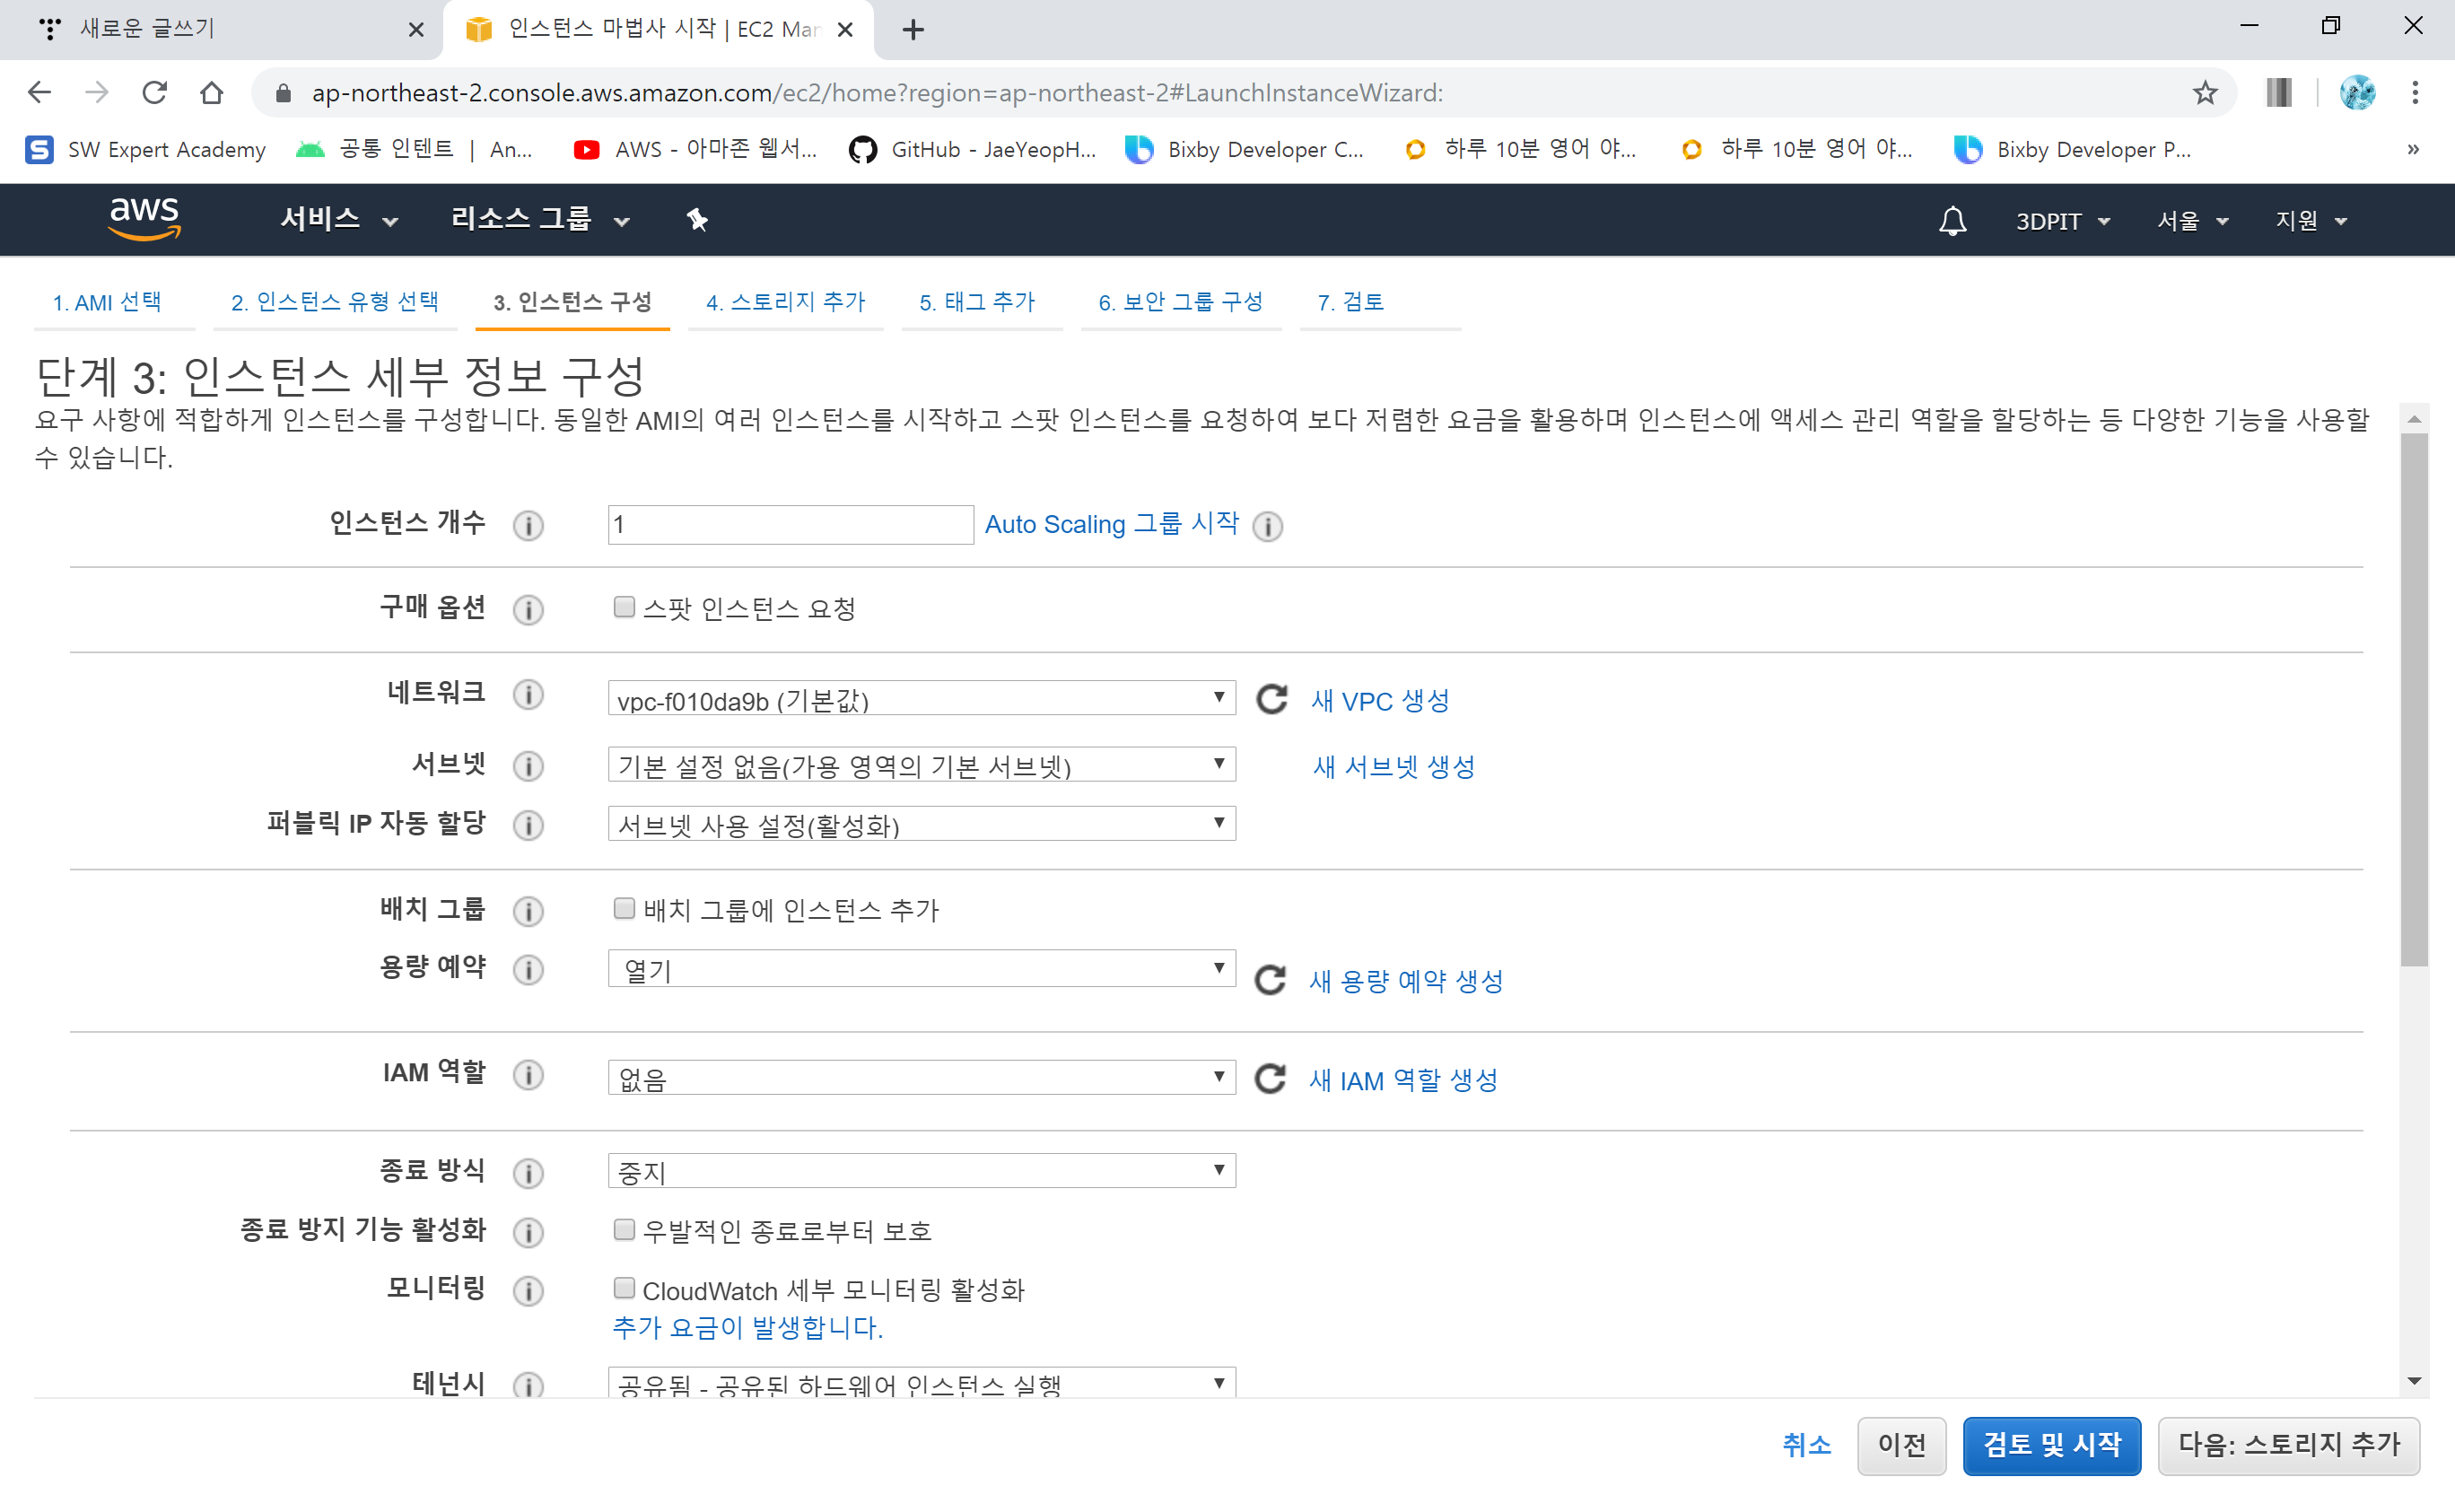Viewport: 2455px width, 1512px height.
Task: Switch to 6. 보안 그룹 구성 tab
Action: click(1180, 302)
